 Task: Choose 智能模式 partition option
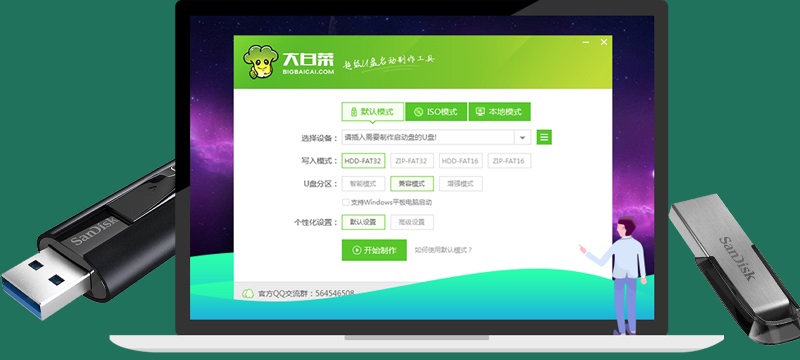[x=363, y=184]
